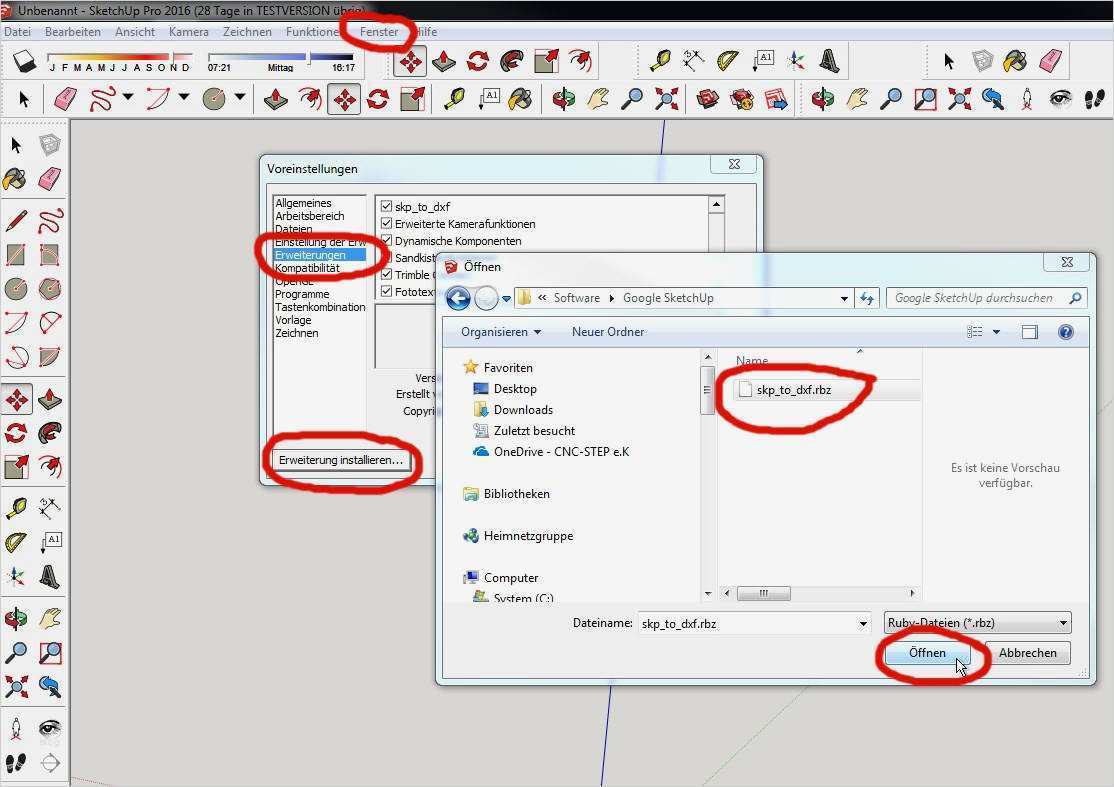Select the skp_to_dxf.rbz file
The height and width of the screenshot is (787, 1114).
click(794, 390)
